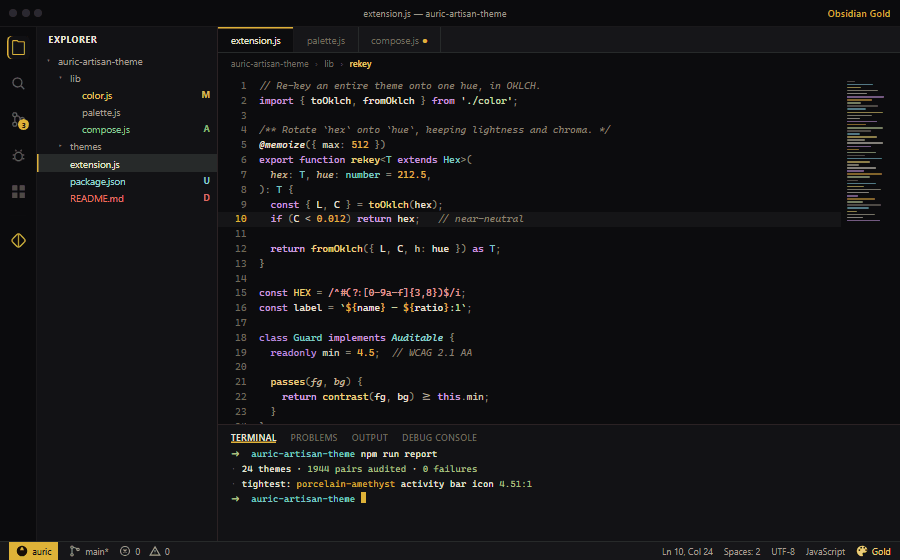Switch to the palette.js editor tab
The height and width of the screenshot is (560, 900).
pyautogui.click(x=325, y=41)
